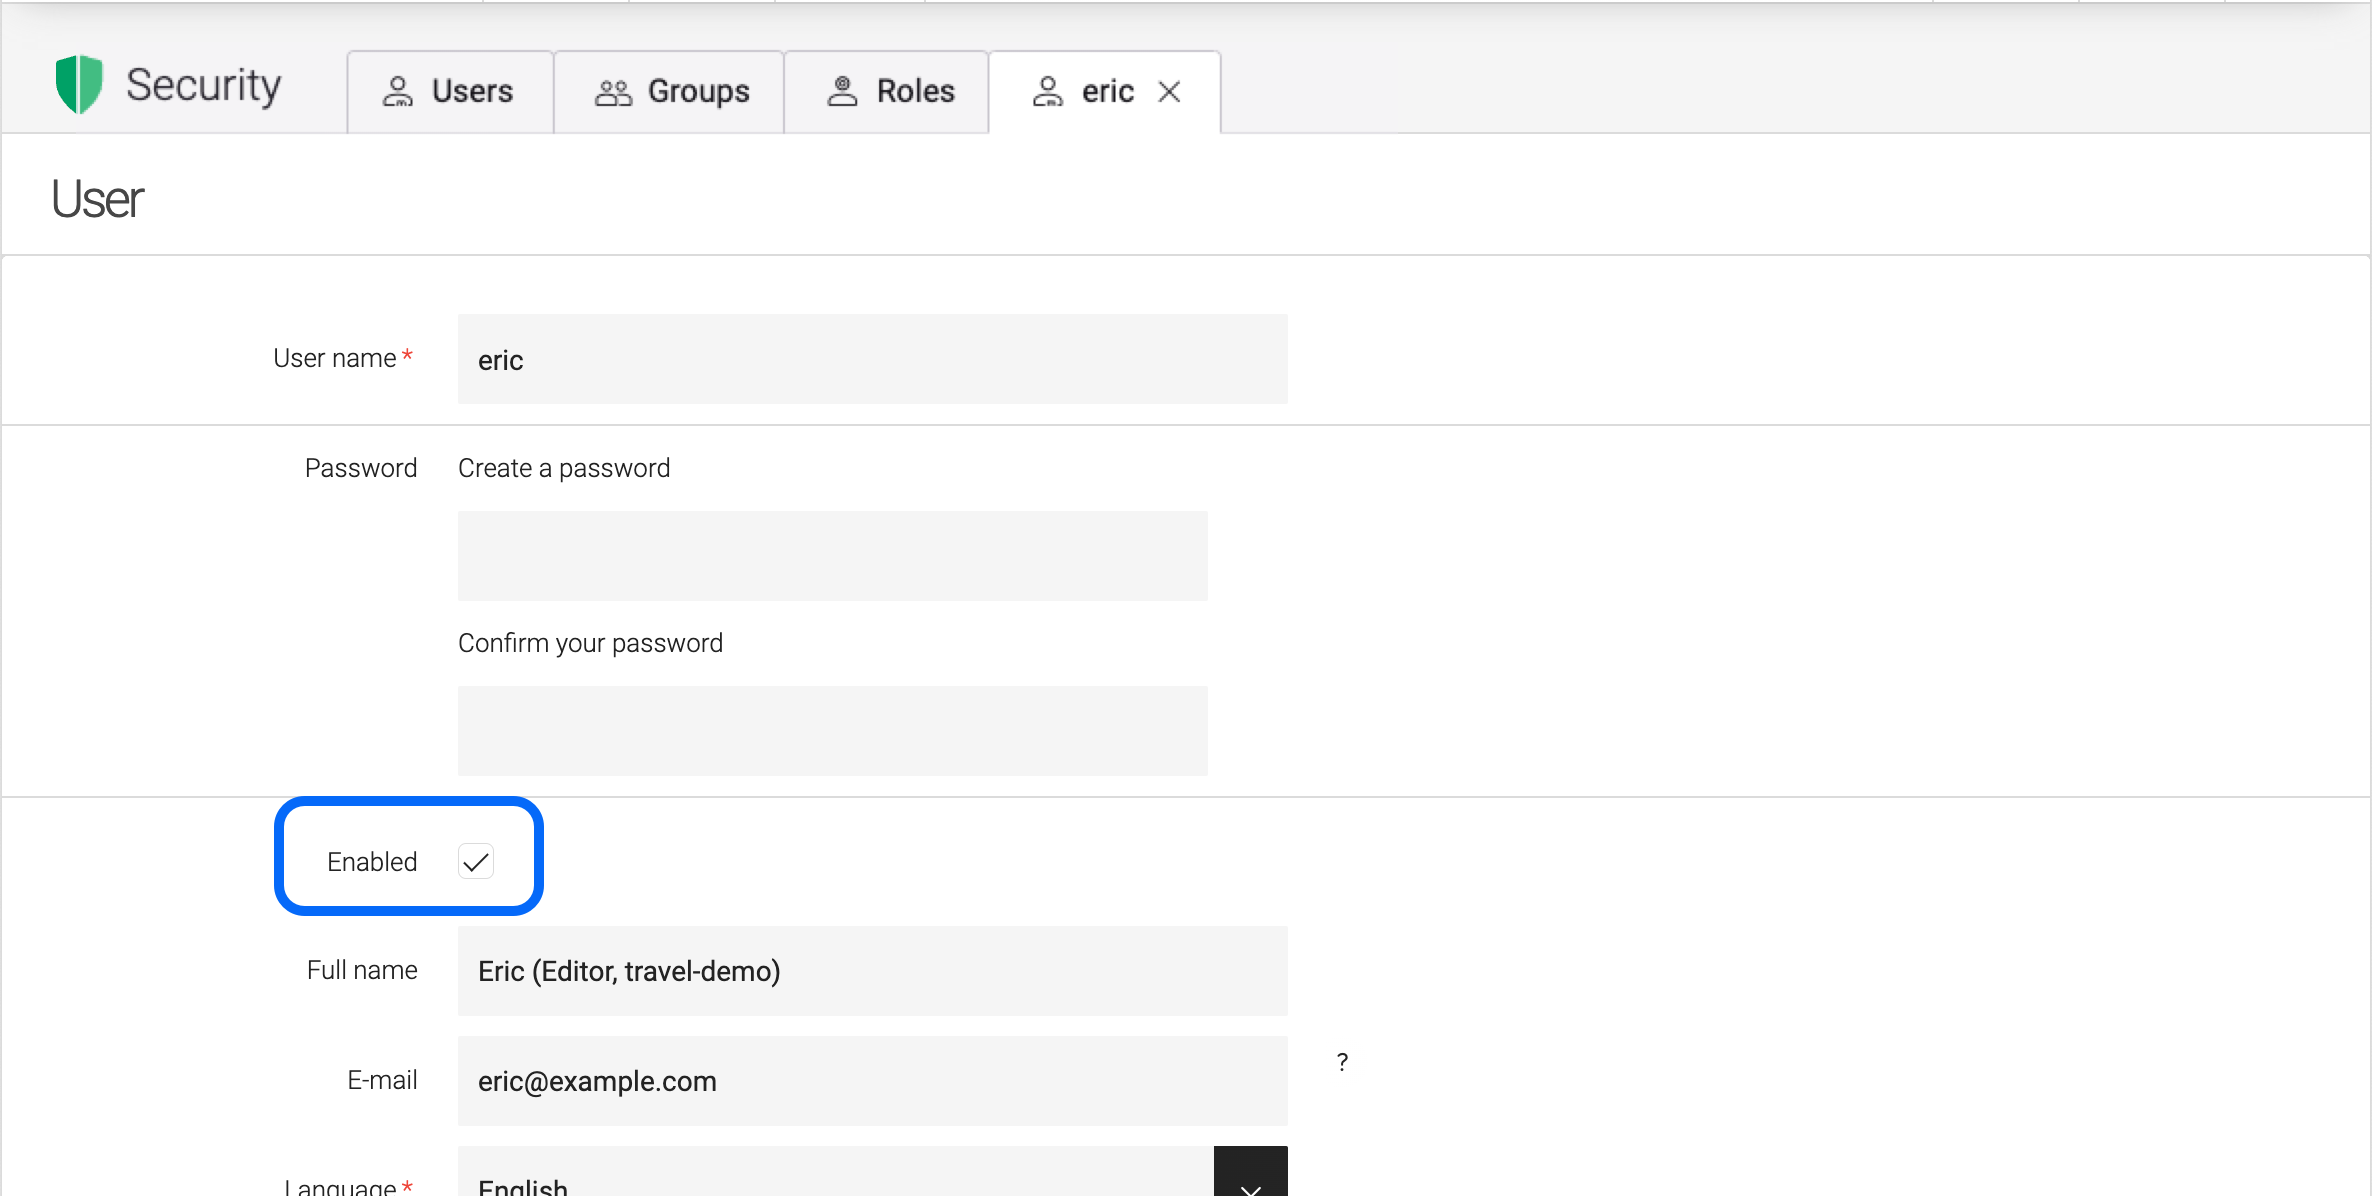Click the question mark help icon
Viewport: 2372px width, 1196px height.
click(x=1342, y=1062)
